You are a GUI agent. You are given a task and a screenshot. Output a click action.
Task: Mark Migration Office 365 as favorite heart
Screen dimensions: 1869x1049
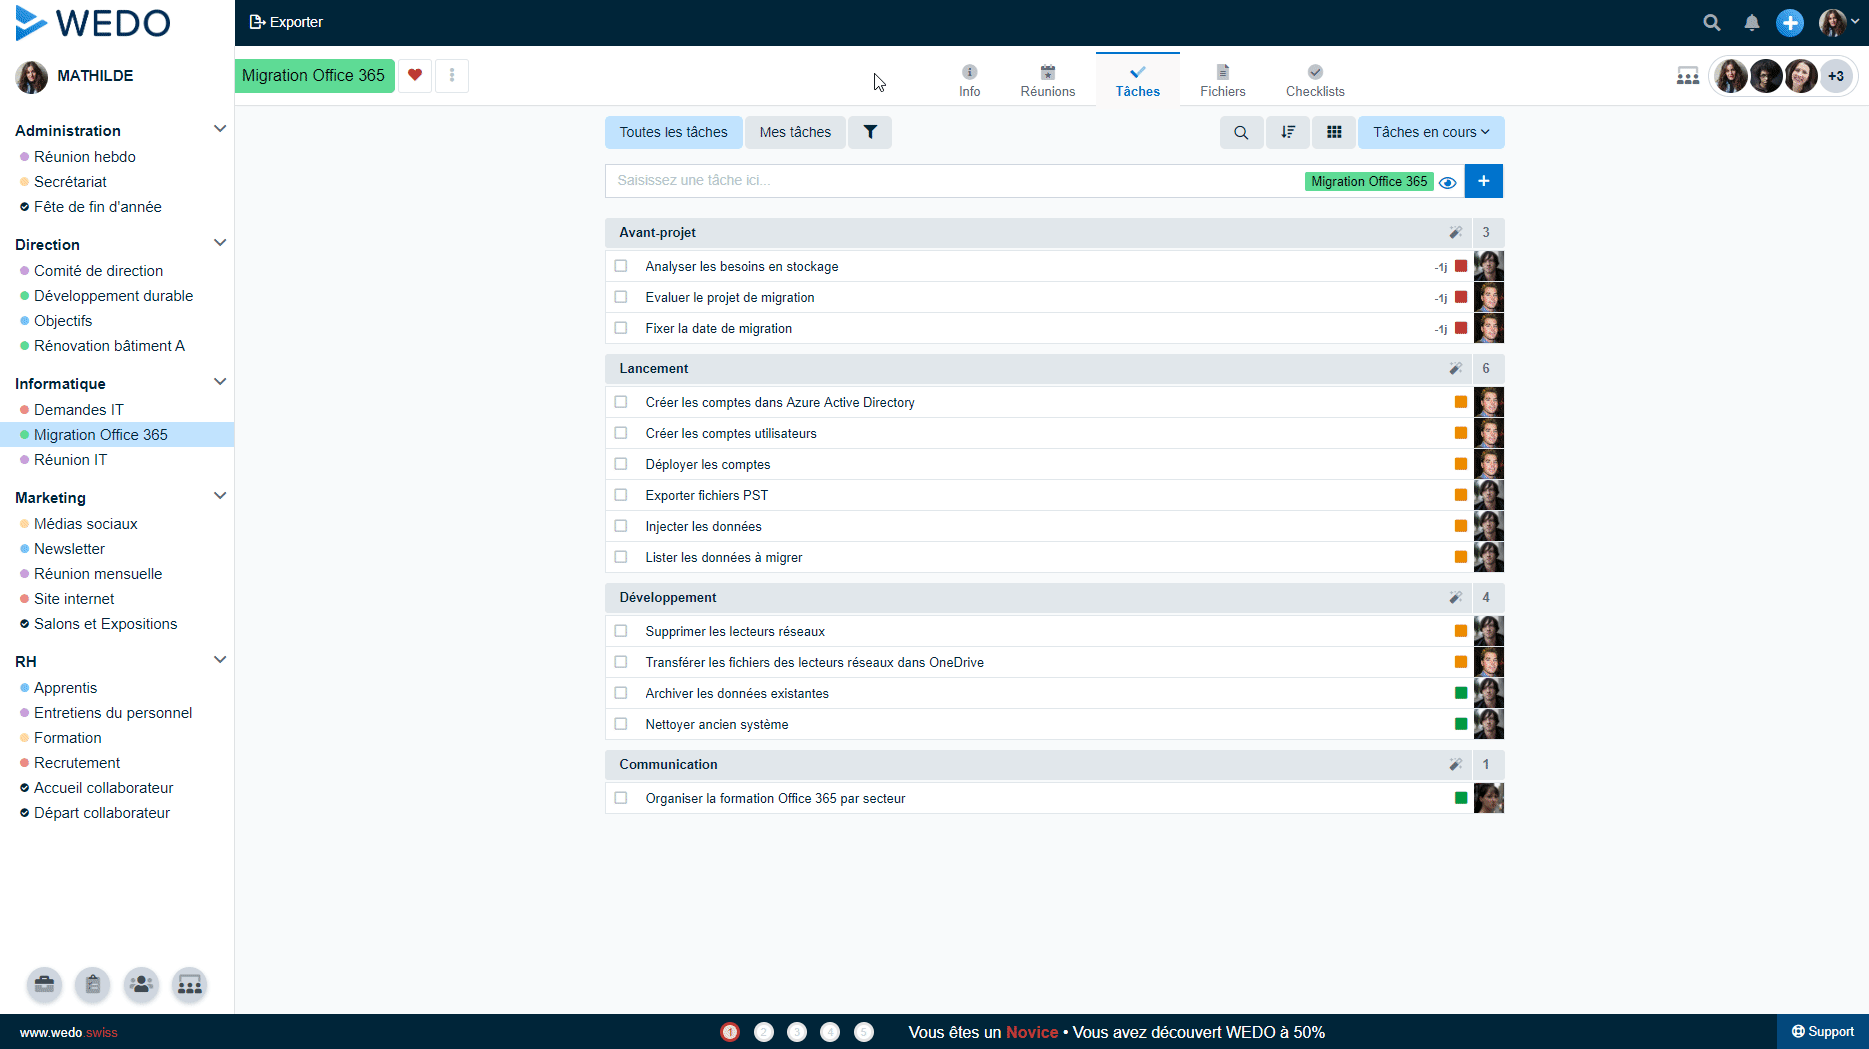(415, 75)
